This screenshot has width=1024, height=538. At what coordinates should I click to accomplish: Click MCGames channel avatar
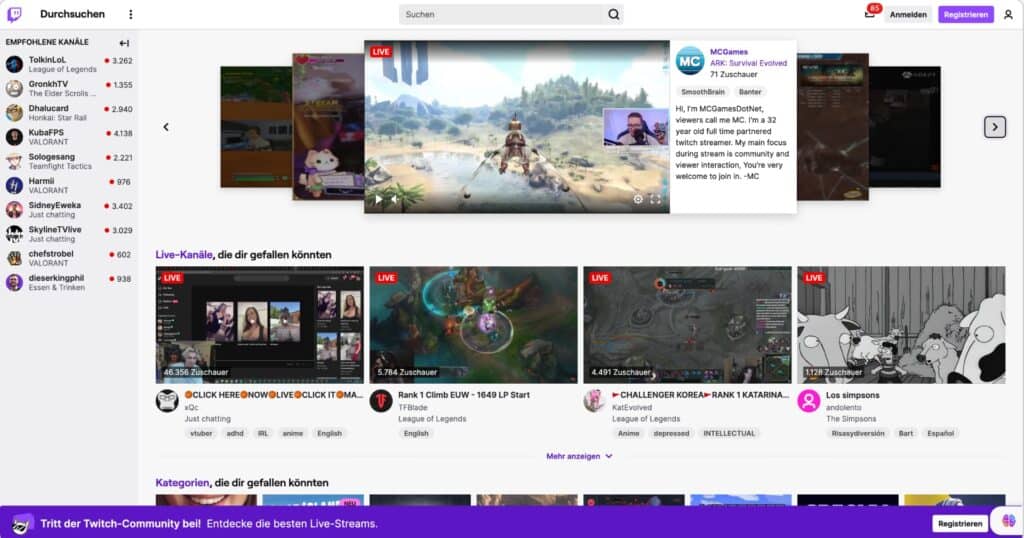click(x=690, y=62)
